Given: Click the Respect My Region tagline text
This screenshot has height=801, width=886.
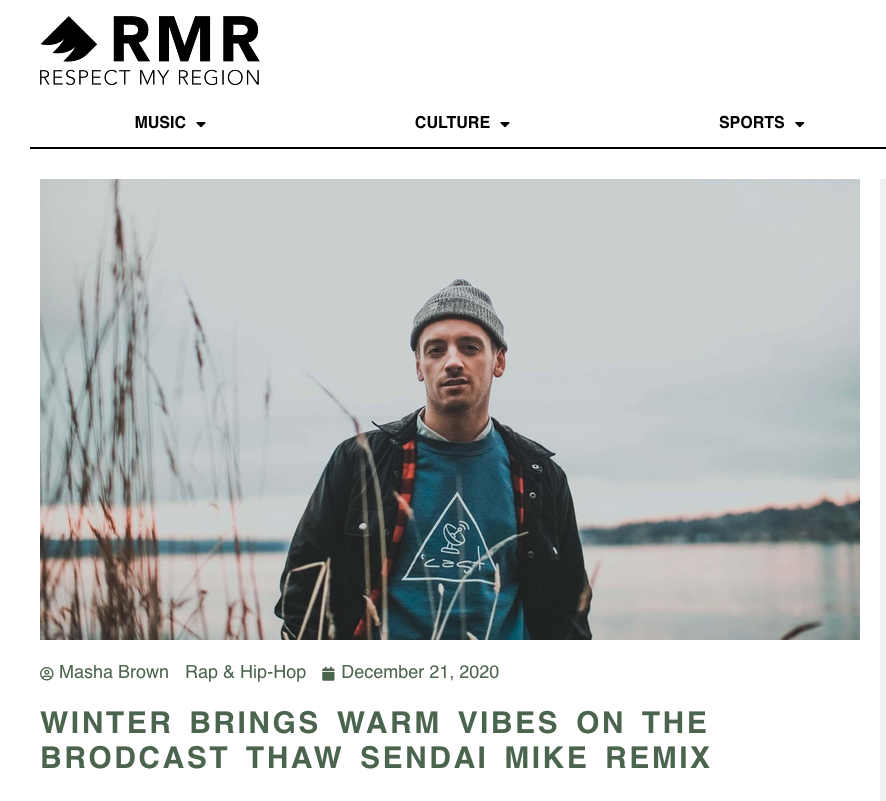Looking at the screenshot, I should click(150, 78).
